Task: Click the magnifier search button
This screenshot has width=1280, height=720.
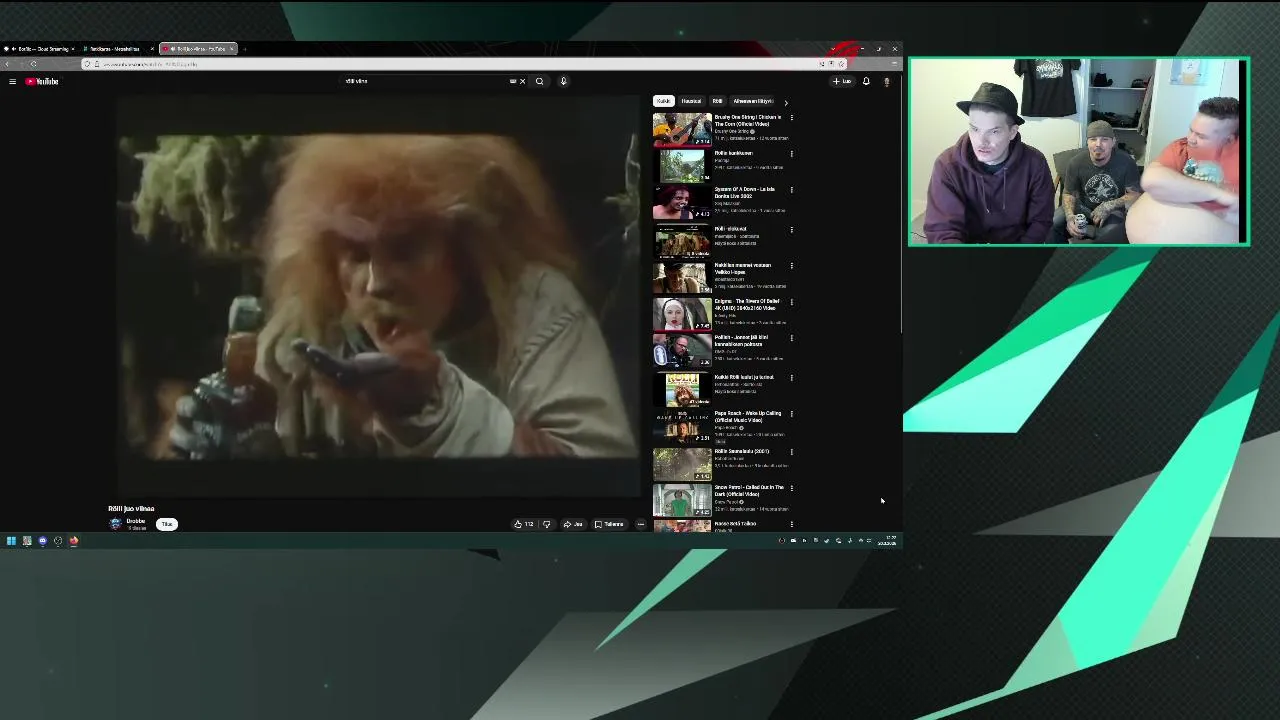Action: click(x=540, y=81)
